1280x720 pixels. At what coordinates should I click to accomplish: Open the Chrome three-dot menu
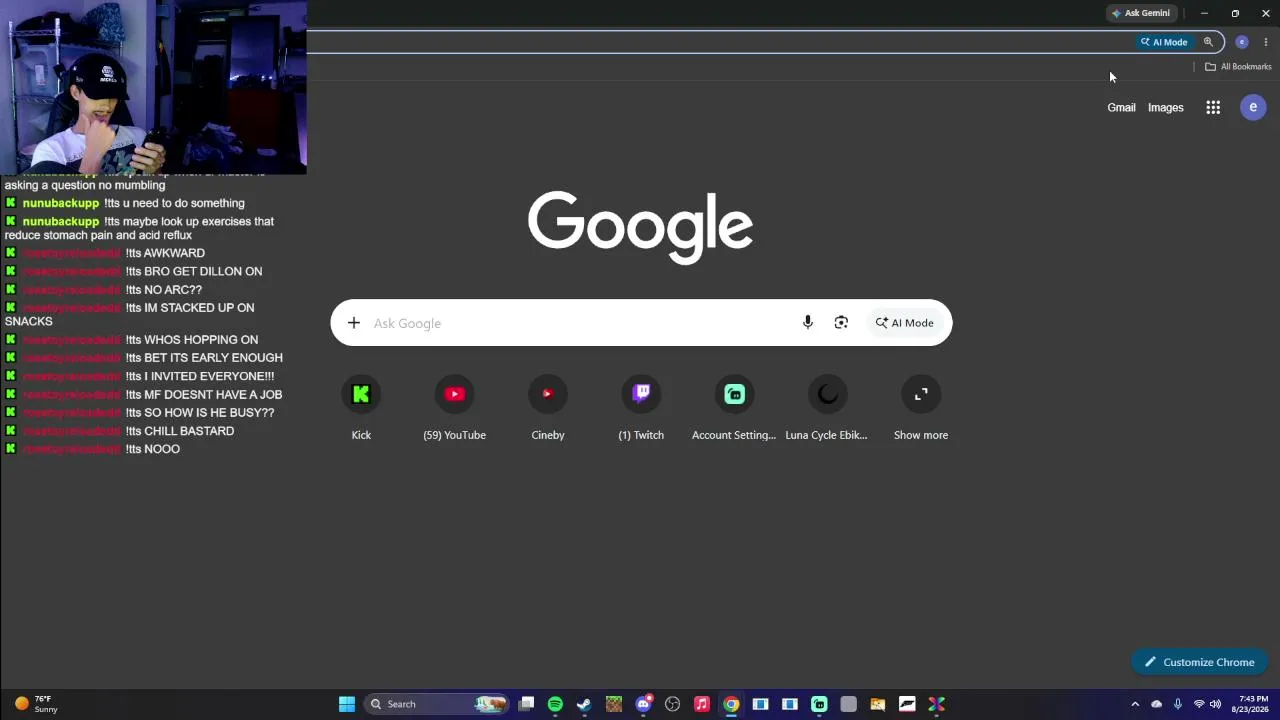coord(1266,42)
